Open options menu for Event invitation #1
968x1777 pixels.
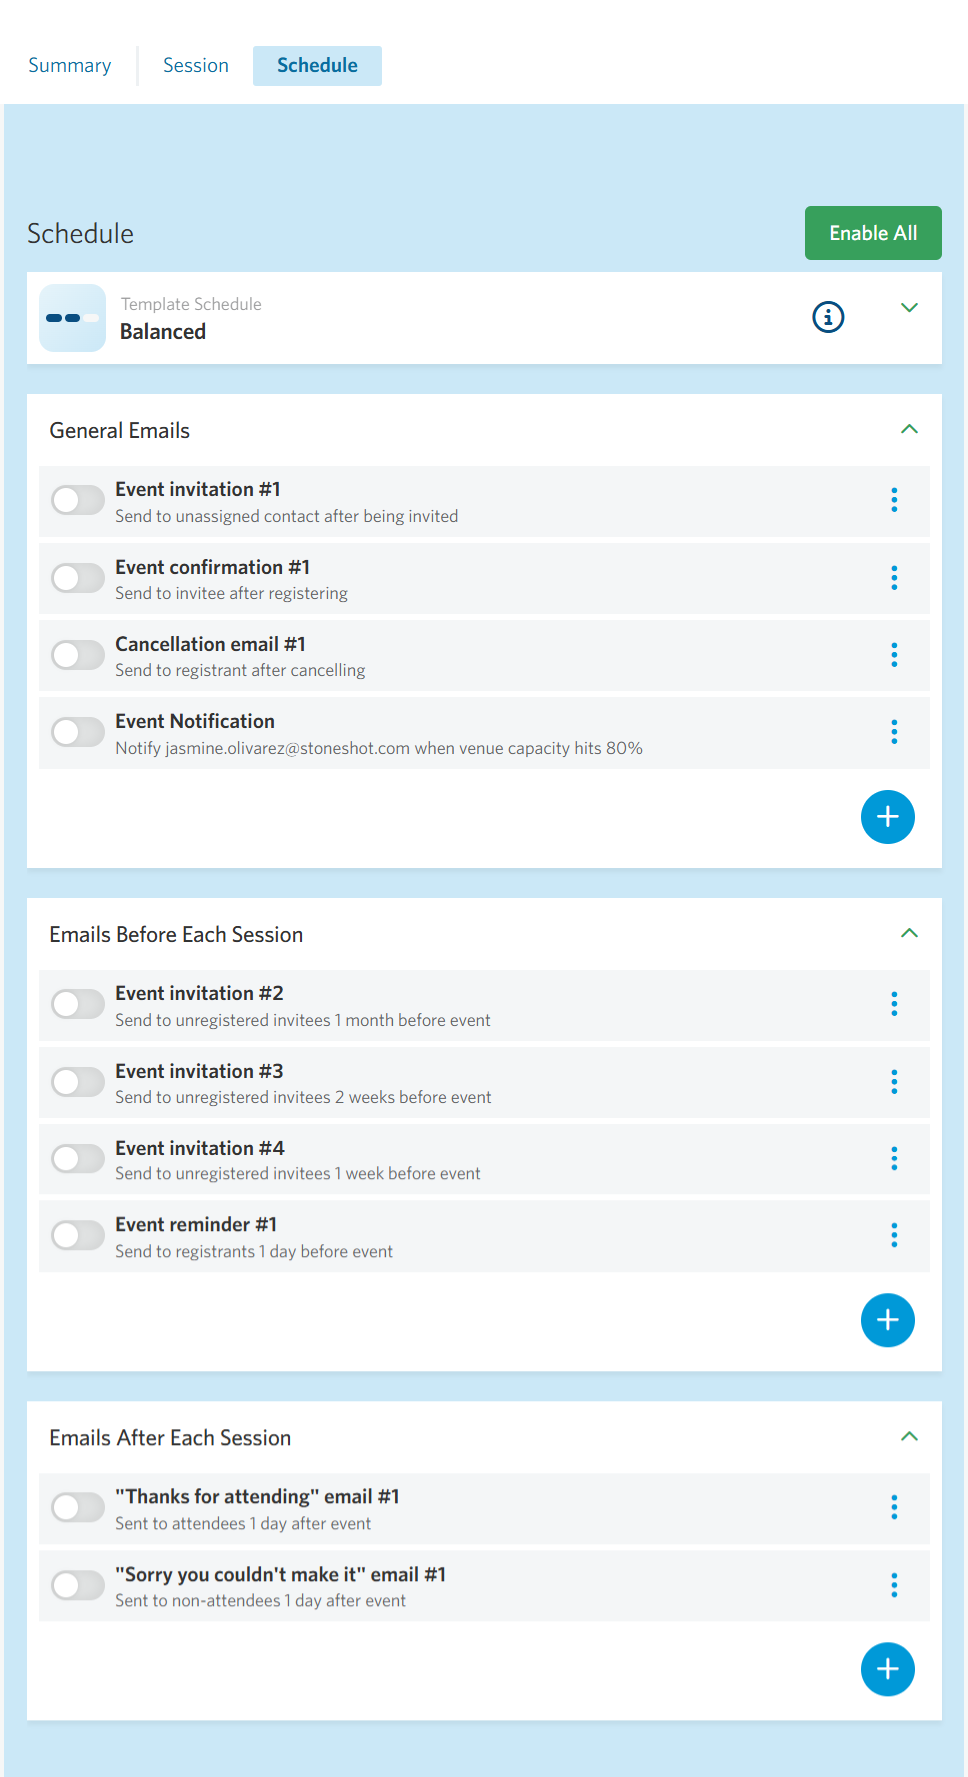coord(894,500)
